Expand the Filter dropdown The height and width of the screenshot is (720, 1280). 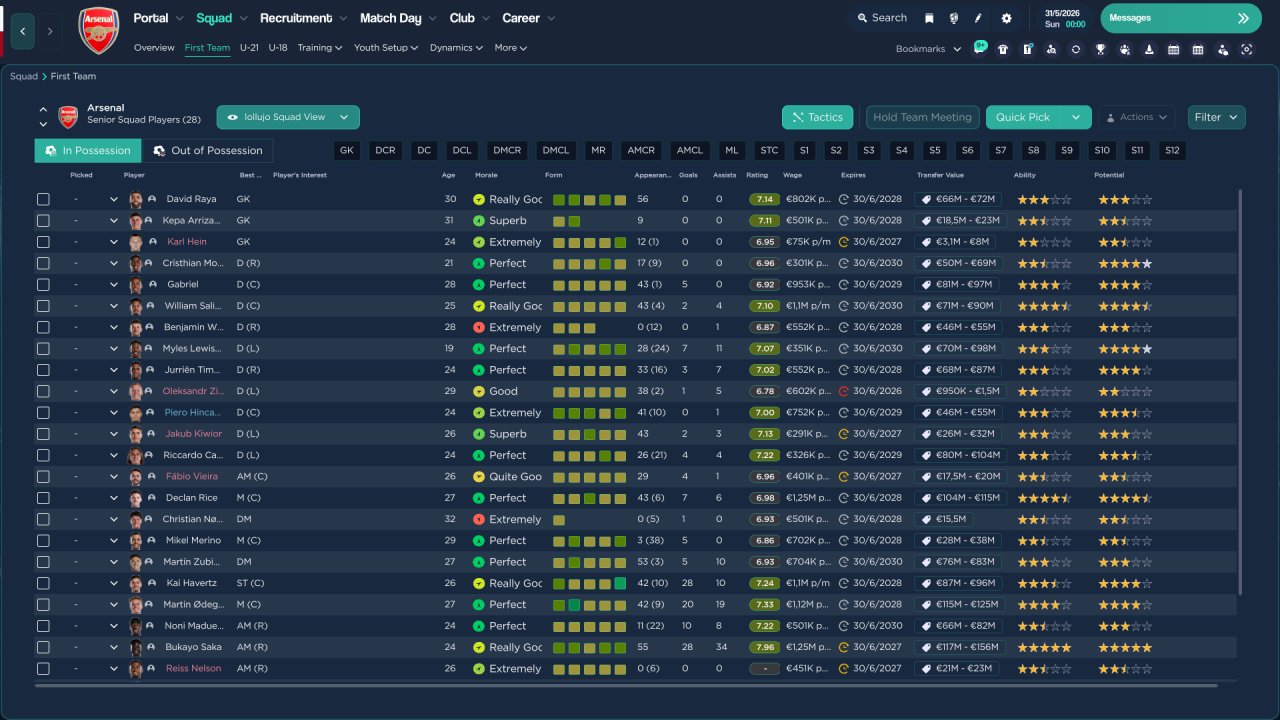pos(1216,117)
